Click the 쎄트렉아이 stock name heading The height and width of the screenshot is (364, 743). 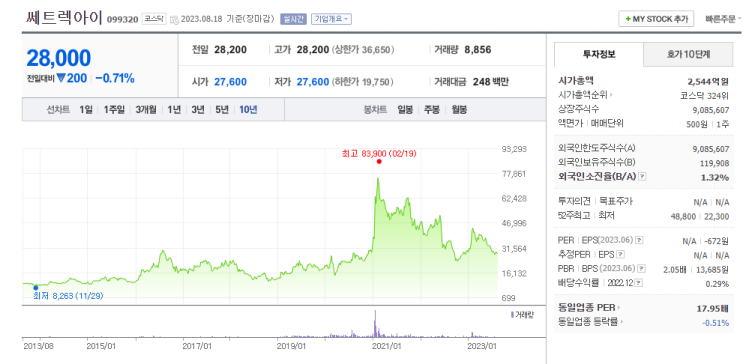tap(64, 17)
